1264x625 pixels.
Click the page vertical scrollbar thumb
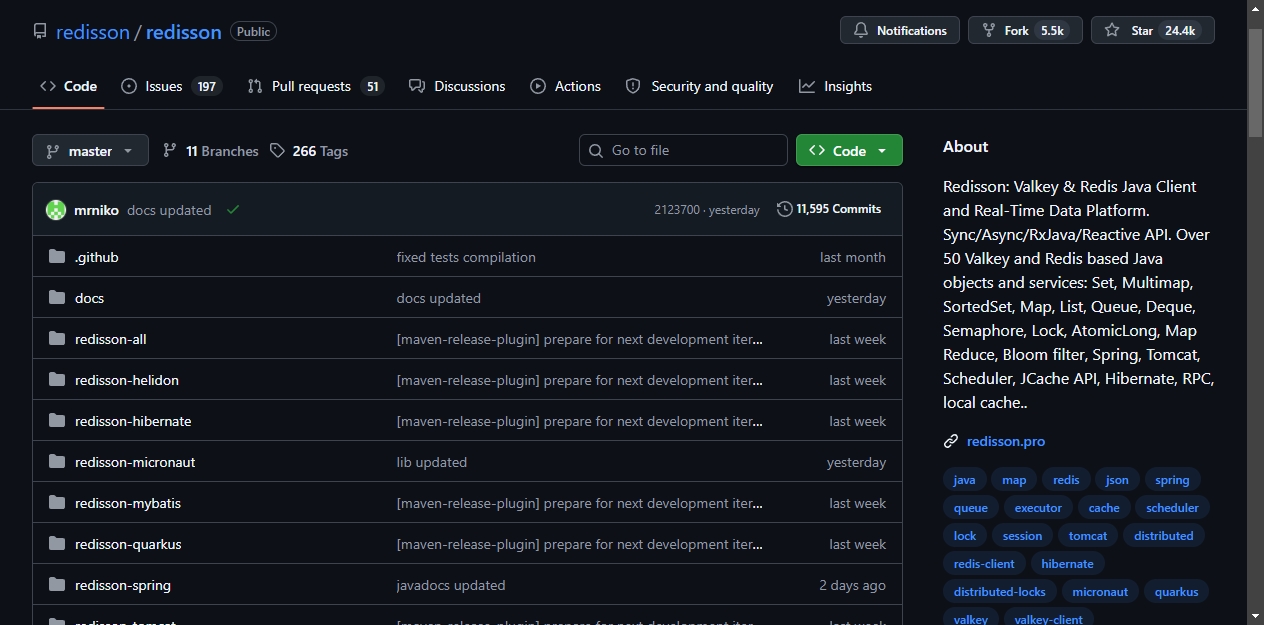[x=1256, y=82]
